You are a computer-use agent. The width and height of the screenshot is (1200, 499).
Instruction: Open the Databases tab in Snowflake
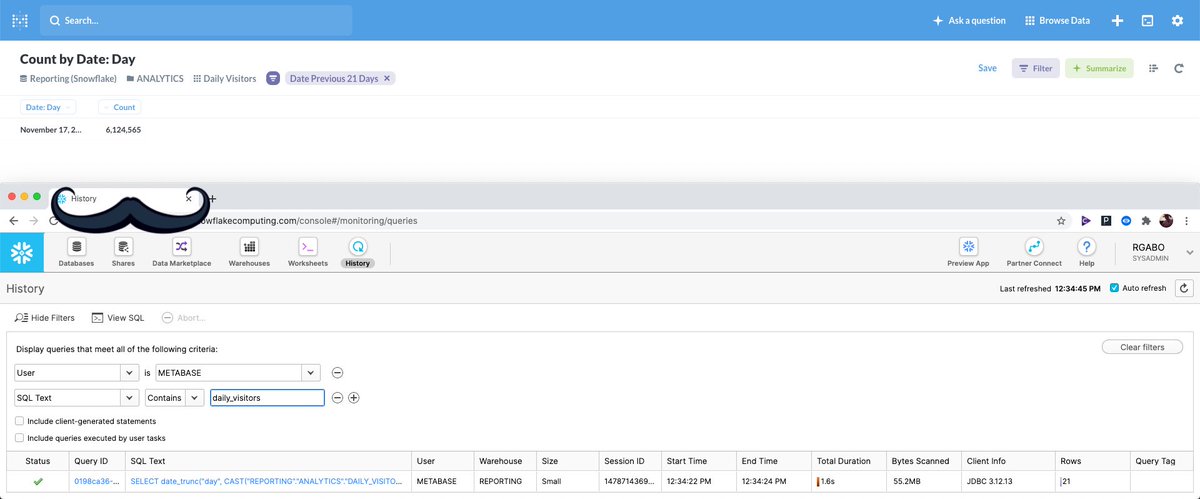pos(76,253)
